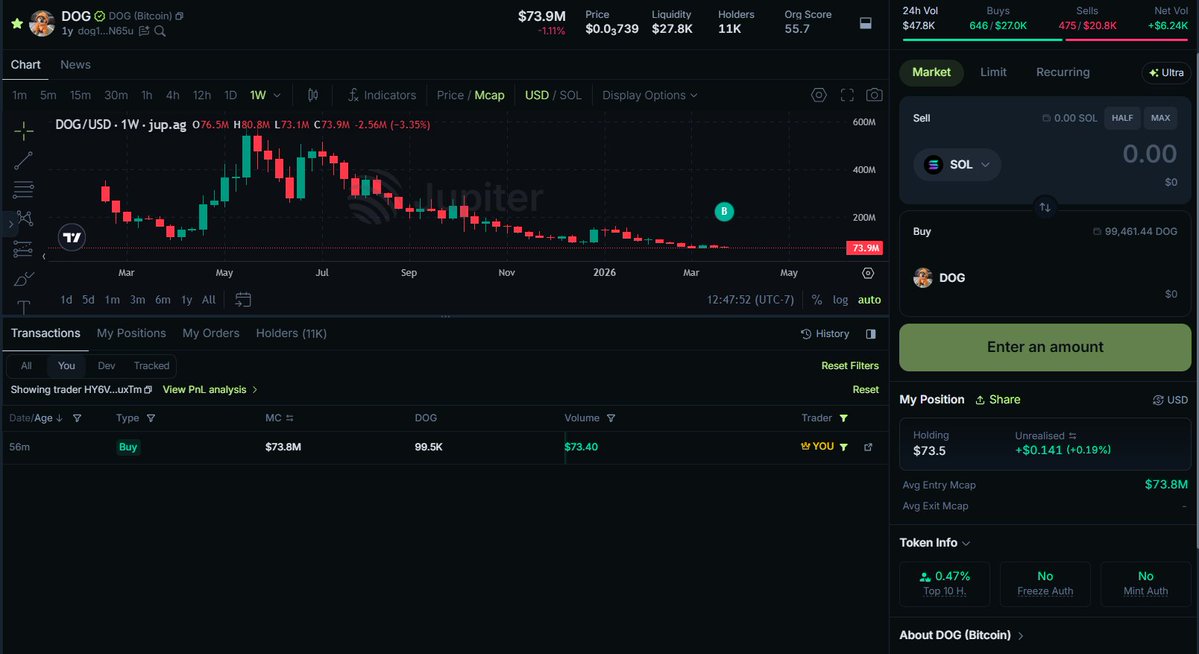
Task: Select the brush drawing tool
Action: coord(24,278)
